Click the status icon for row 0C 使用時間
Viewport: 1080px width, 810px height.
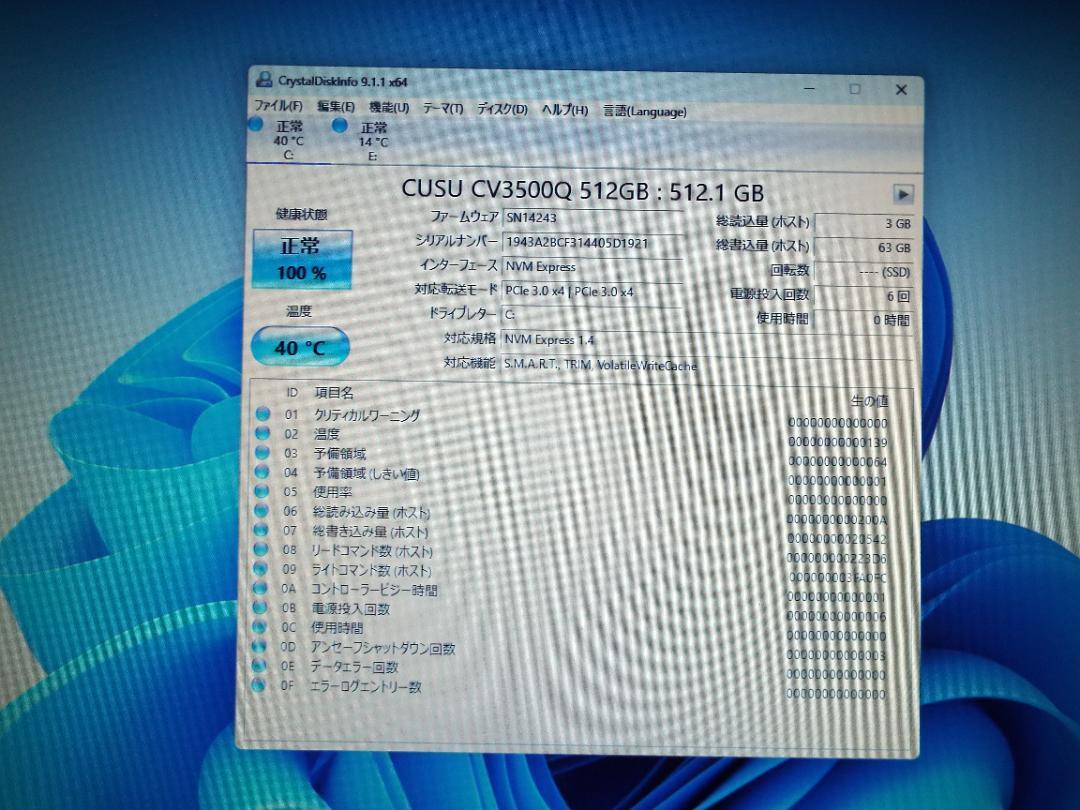259,627
